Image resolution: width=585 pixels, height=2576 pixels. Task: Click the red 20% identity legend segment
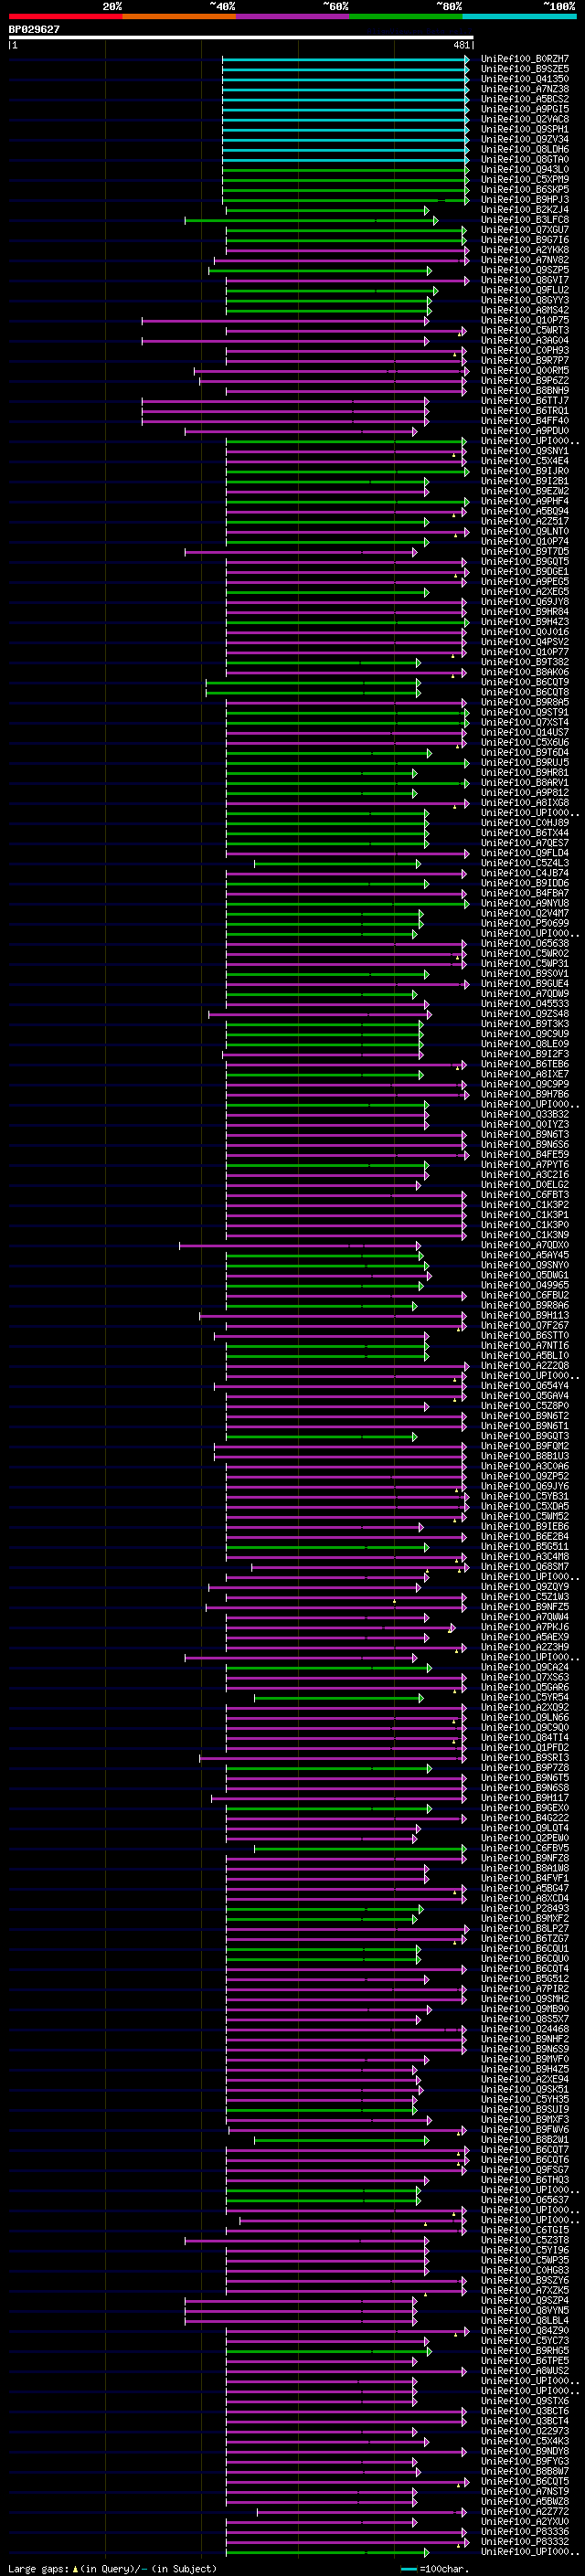[x=65, y=16]
